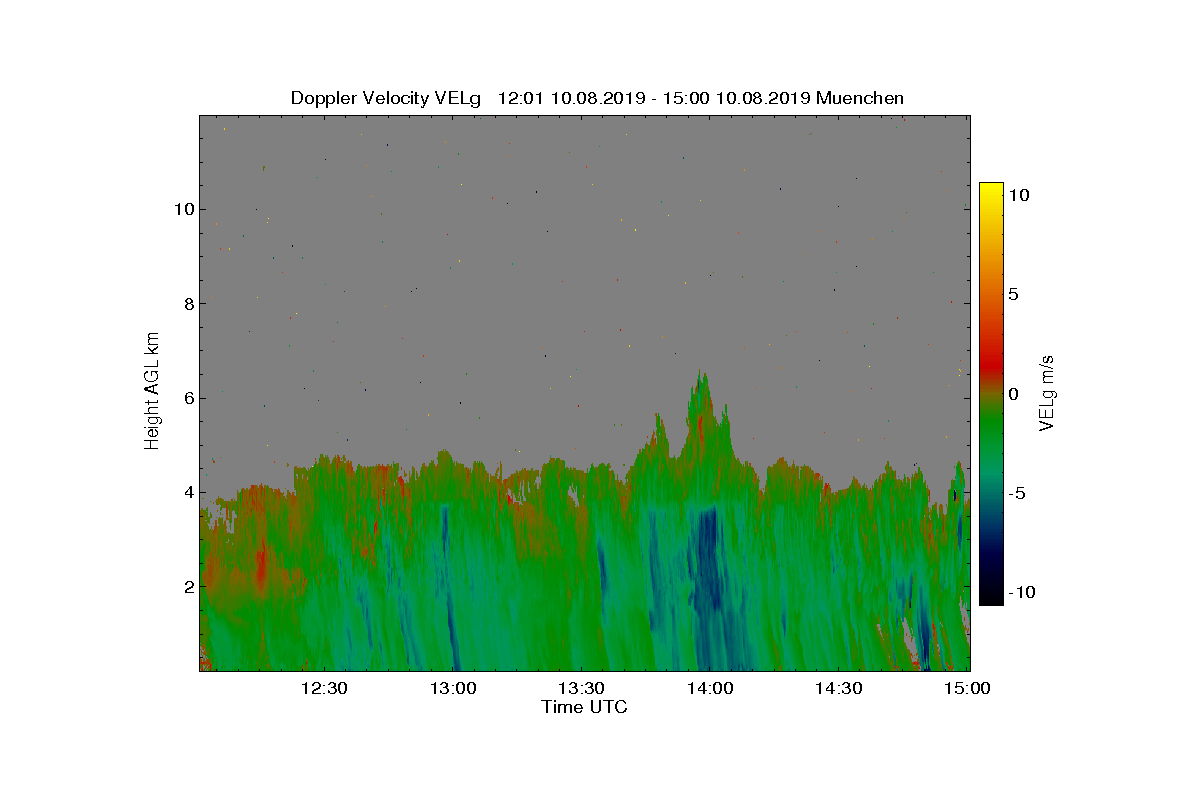This screenshot has width=1200, height=800.
Task: Click the height axis label '6'
Action: point(187,398)
